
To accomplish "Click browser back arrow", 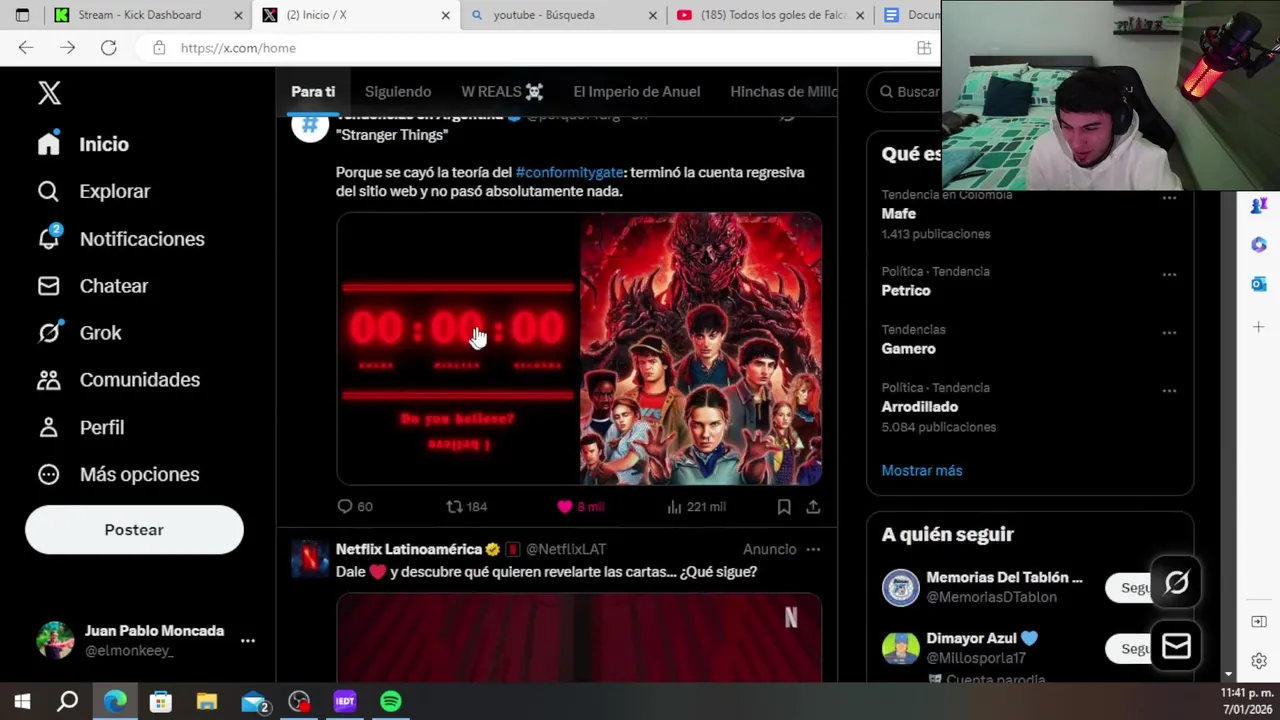I will pyautogui.click(x=26, y=48).
